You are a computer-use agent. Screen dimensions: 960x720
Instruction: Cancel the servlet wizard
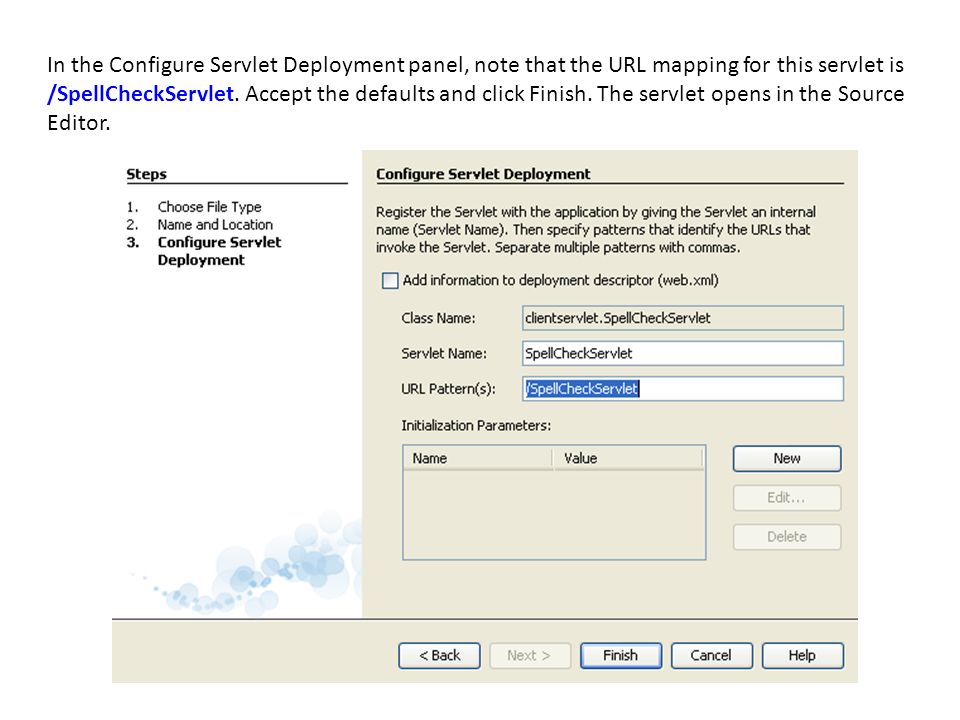coord(711,656)
